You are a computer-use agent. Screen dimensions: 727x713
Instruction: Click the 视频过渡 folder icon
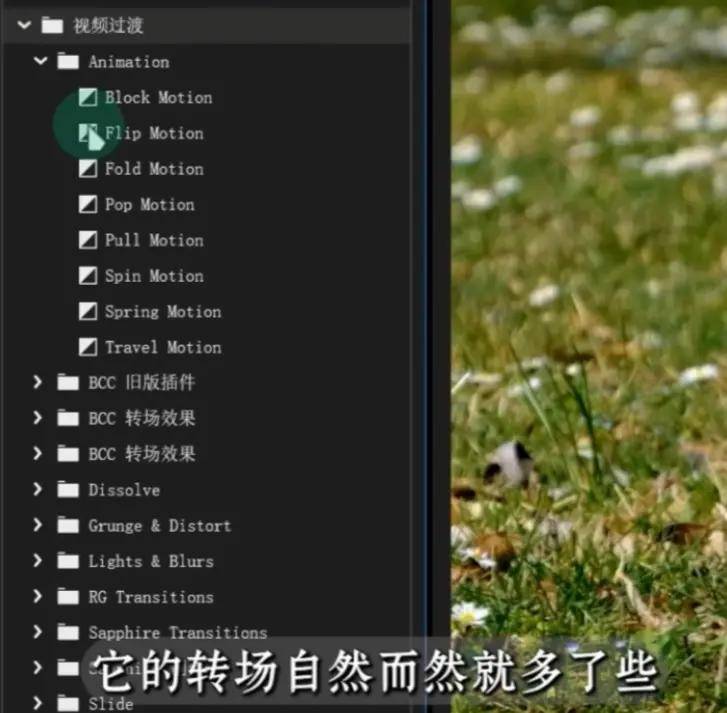[52, 26]
